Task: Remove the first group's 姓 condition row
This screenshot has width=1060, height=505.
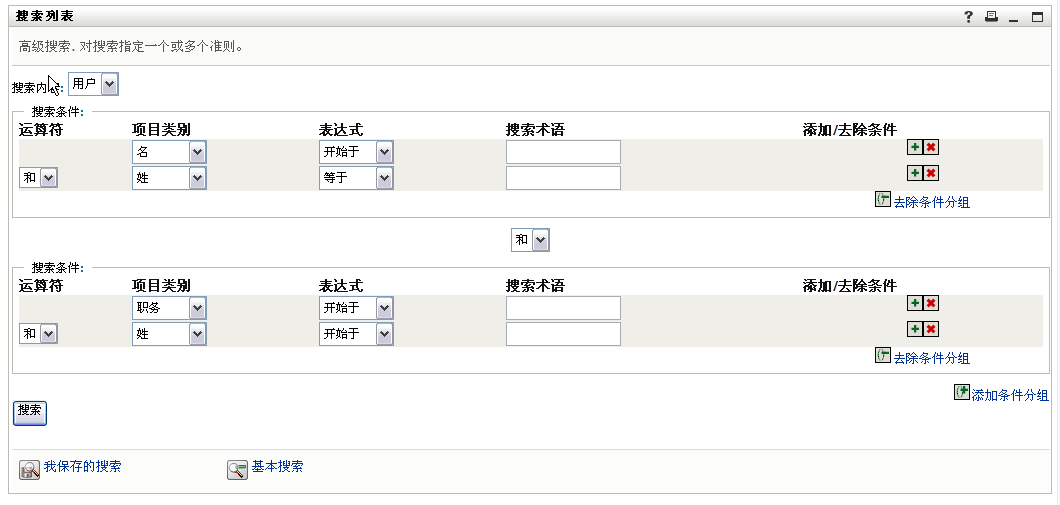Action: point(931,173)
